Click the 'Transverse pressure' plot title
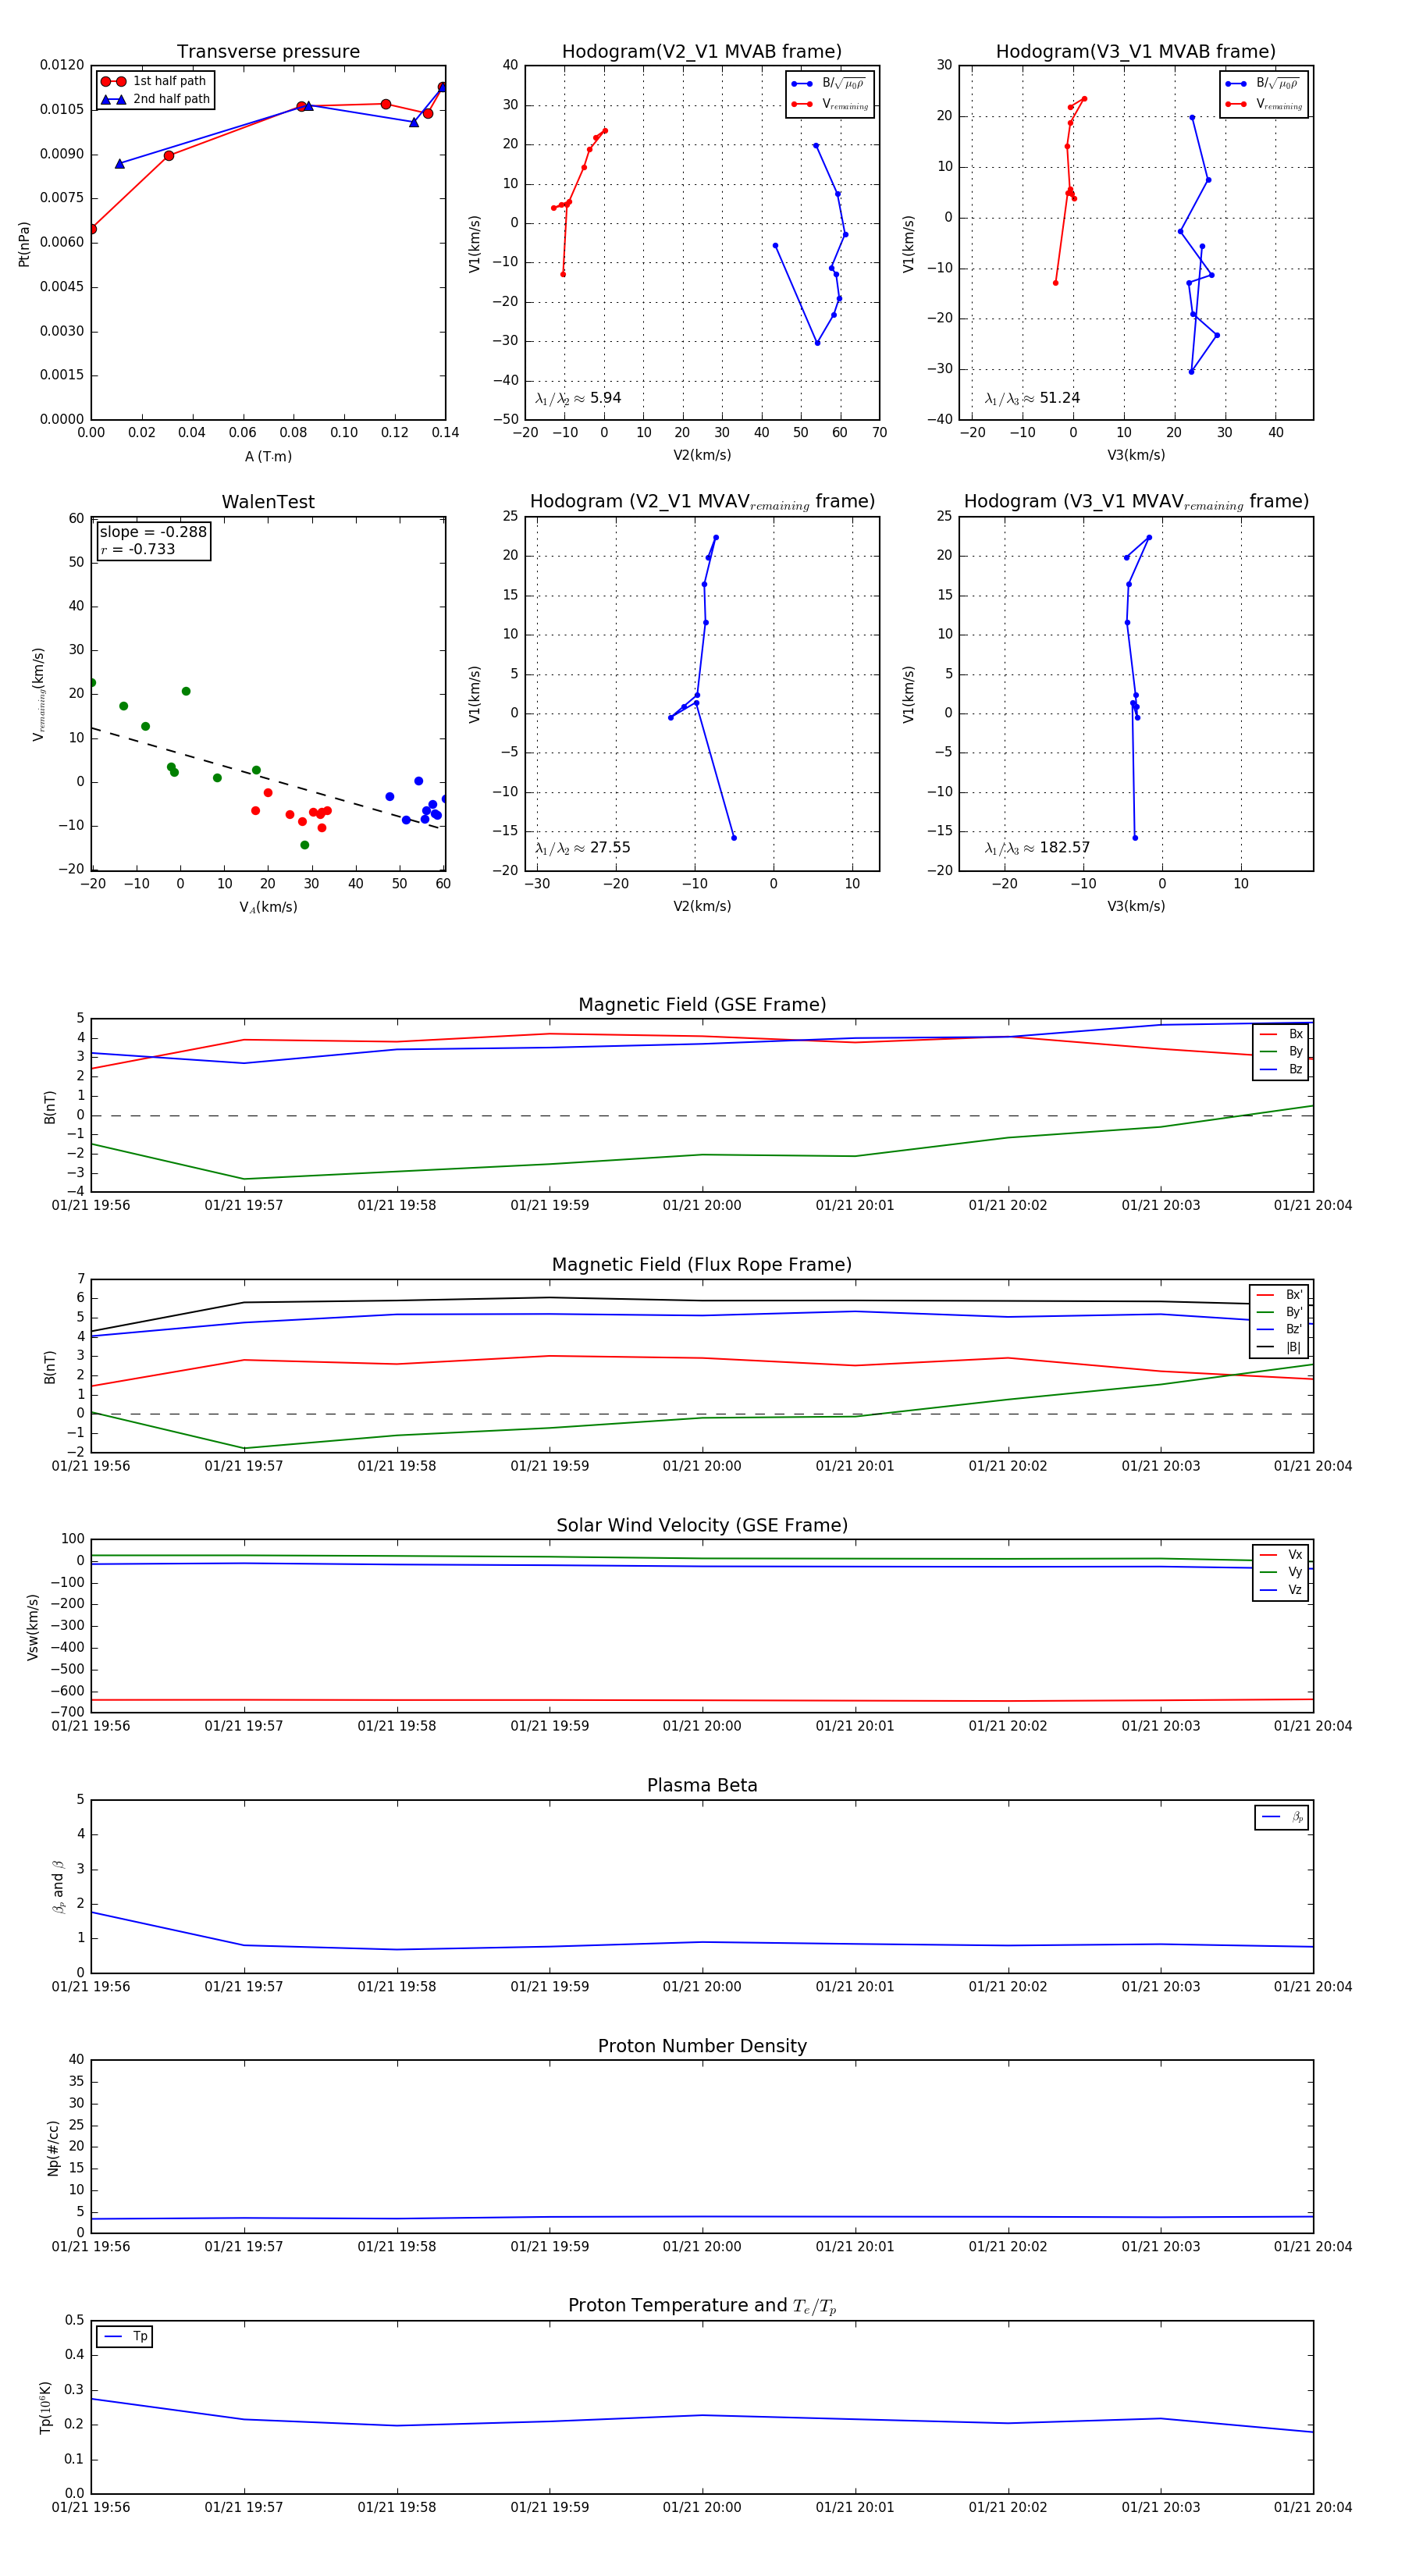 [x=268, y=52]
